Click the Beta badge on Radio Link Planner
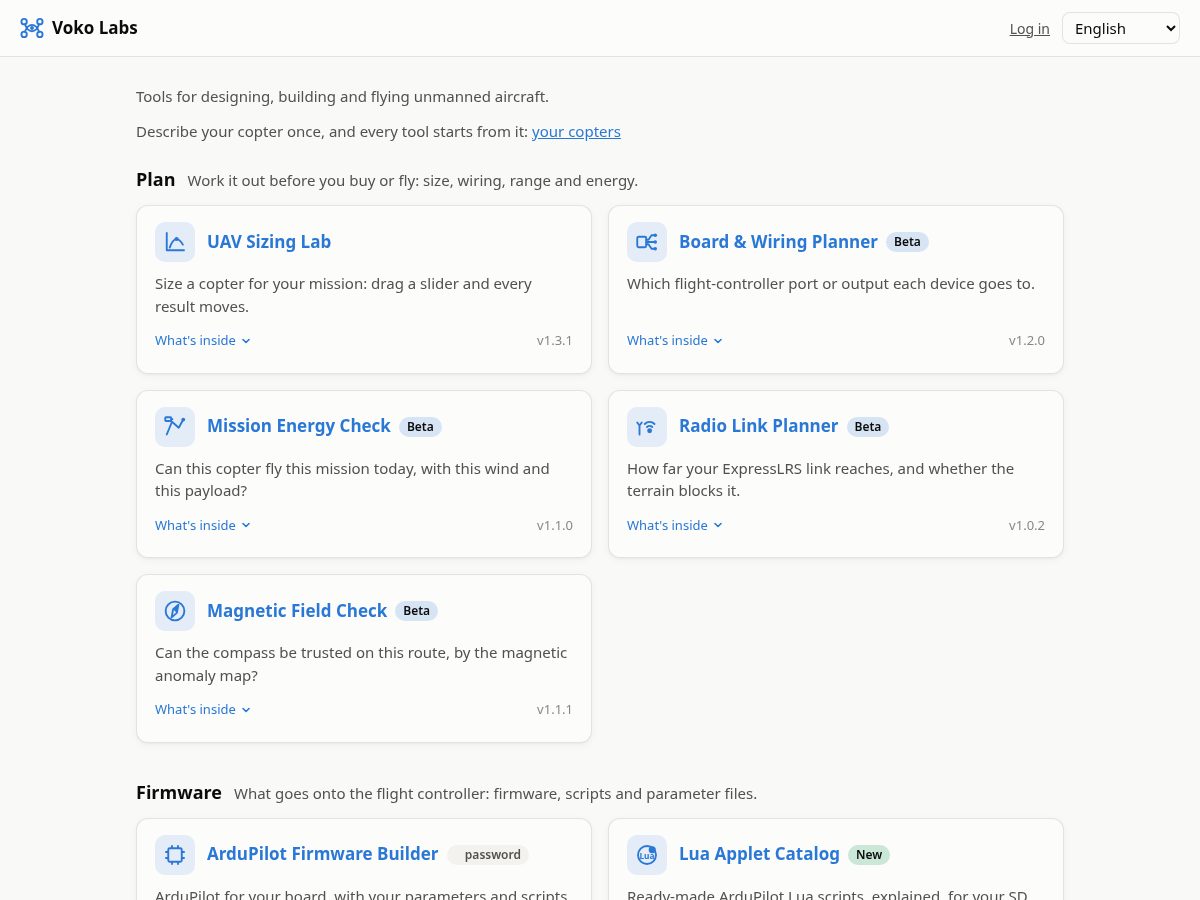The width and height of the screenshot is (1200, 900). click(x=868, y=427)
